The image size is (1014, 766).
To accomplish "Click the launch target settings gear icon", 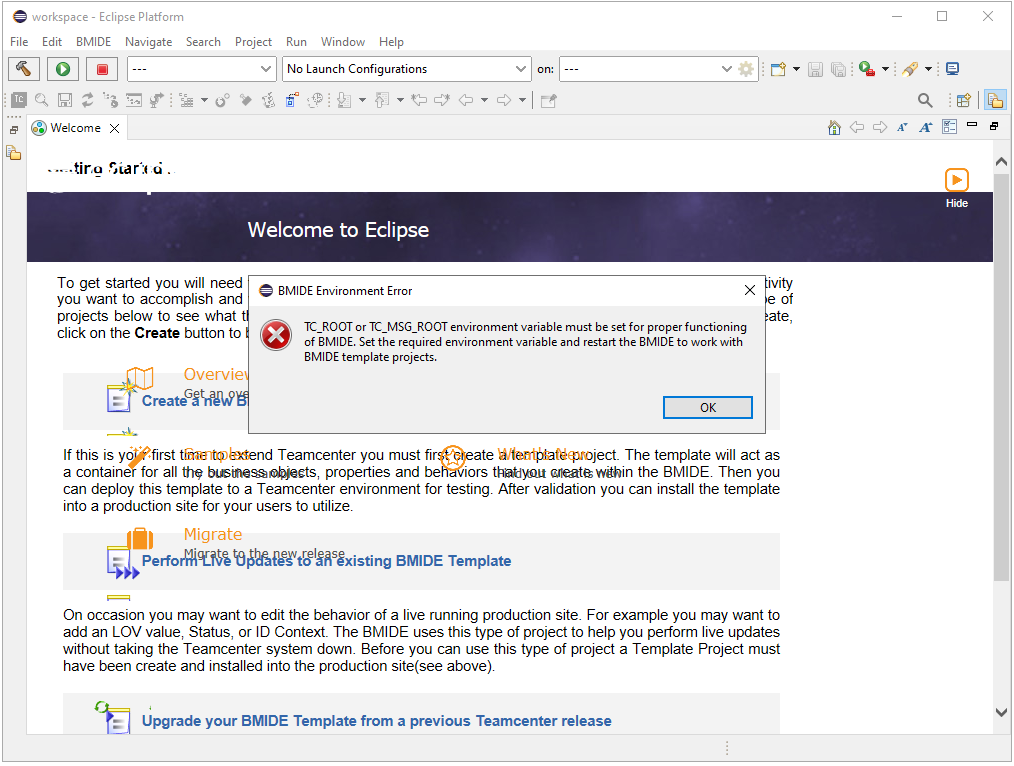I will [x=746, y=69].
